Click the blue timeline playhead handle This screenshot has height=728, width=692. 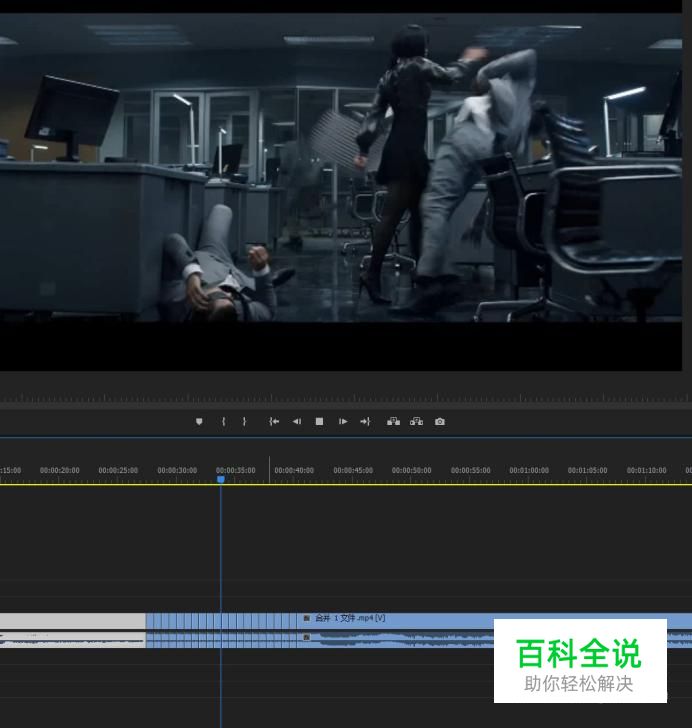coord(221,479)
